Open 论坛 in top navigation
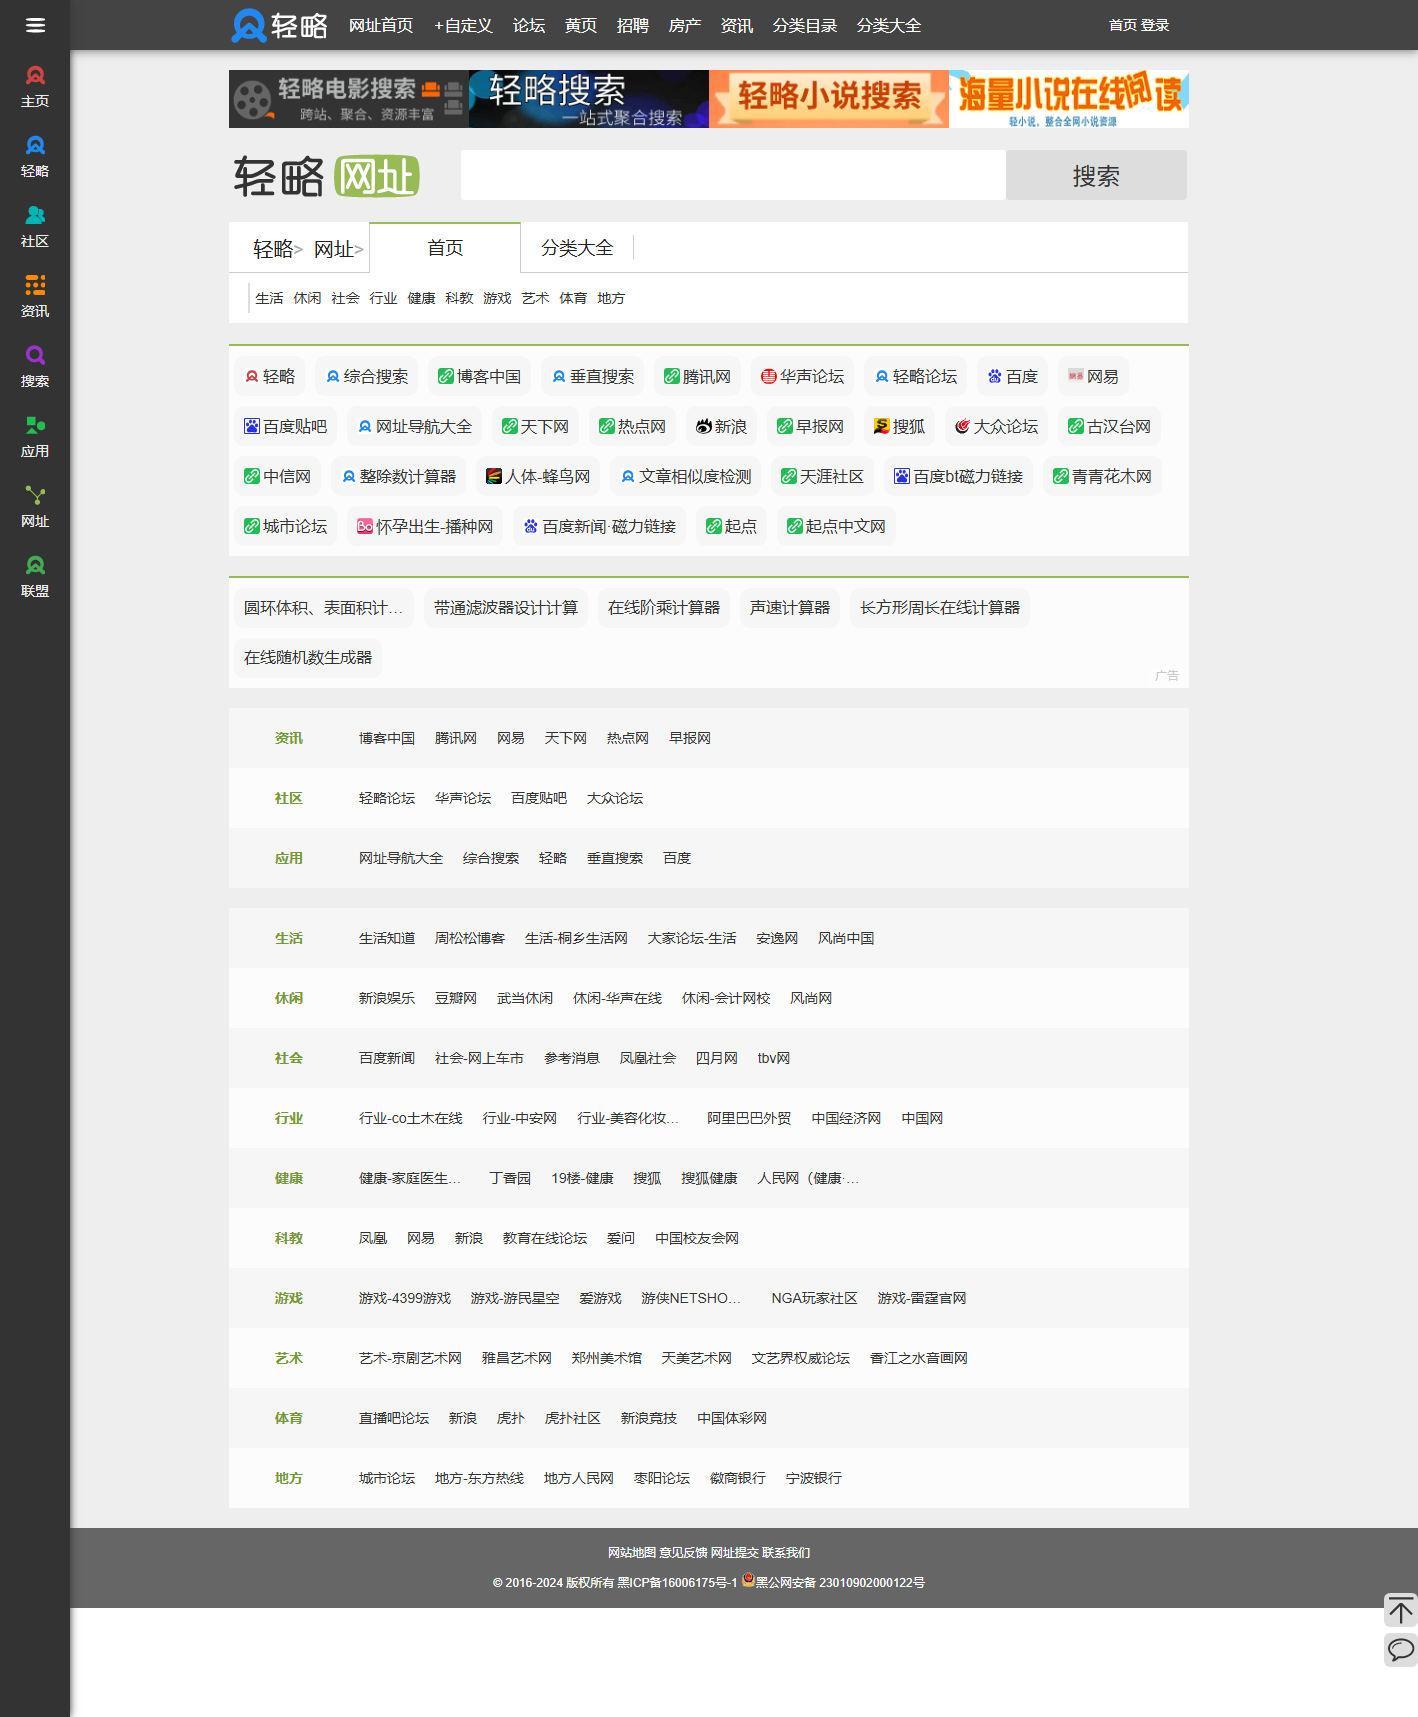The height and width of the screenshot is (1717, 1418). coord(529,25)
